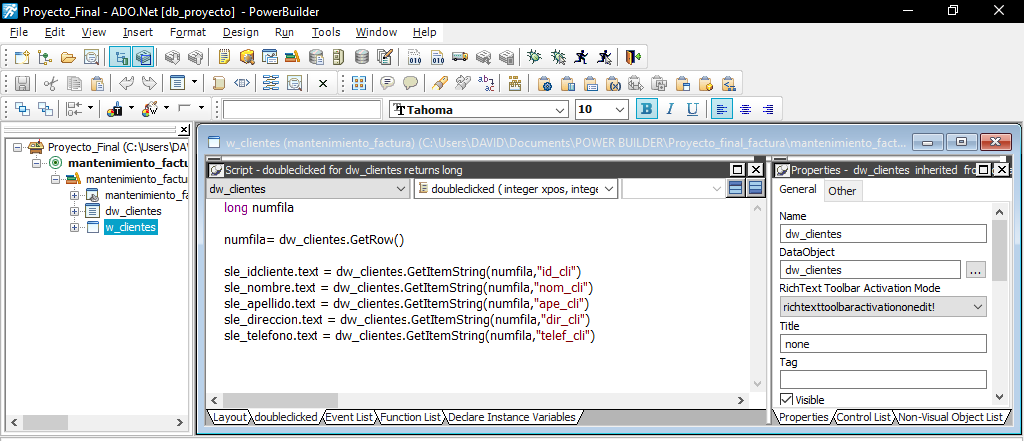Click the Redo arrow icon
The width and height of the screenshot is (1024, 441).
[x=150, y=83]
